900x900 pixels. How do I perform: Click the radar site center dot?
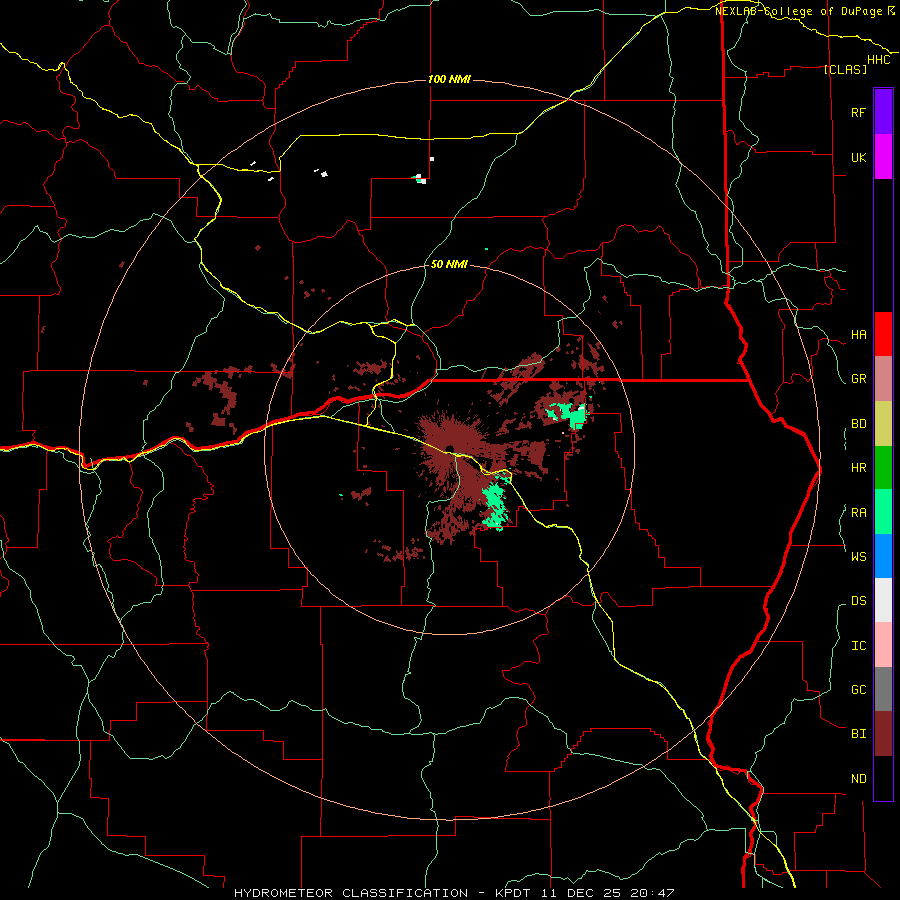point(449,448)
